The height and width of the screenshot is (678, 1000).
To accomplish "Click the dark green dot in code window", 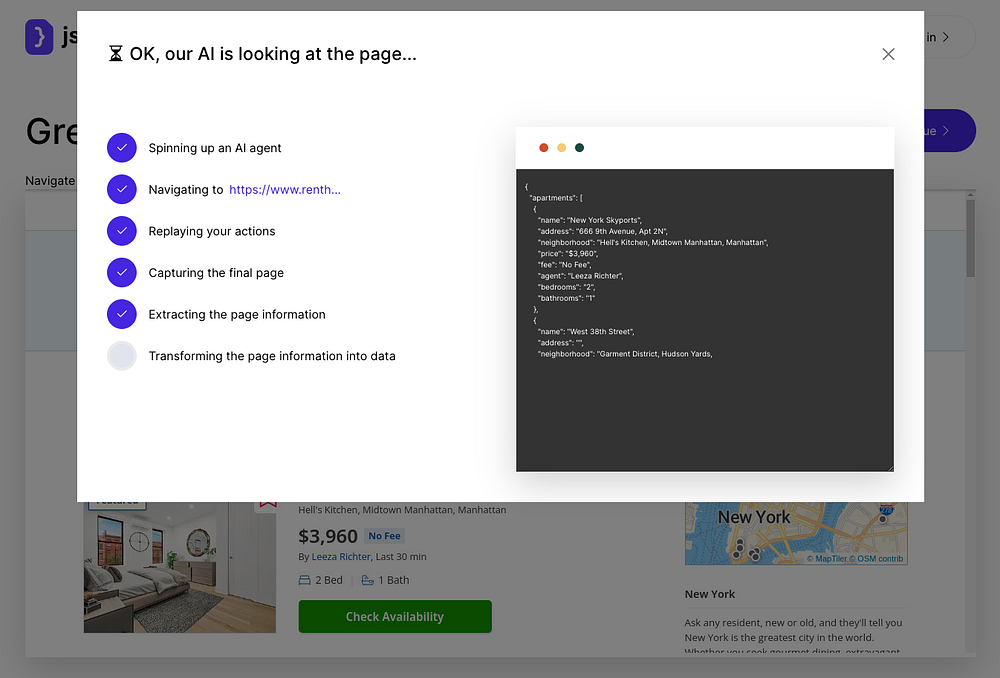I will point(579,148).
